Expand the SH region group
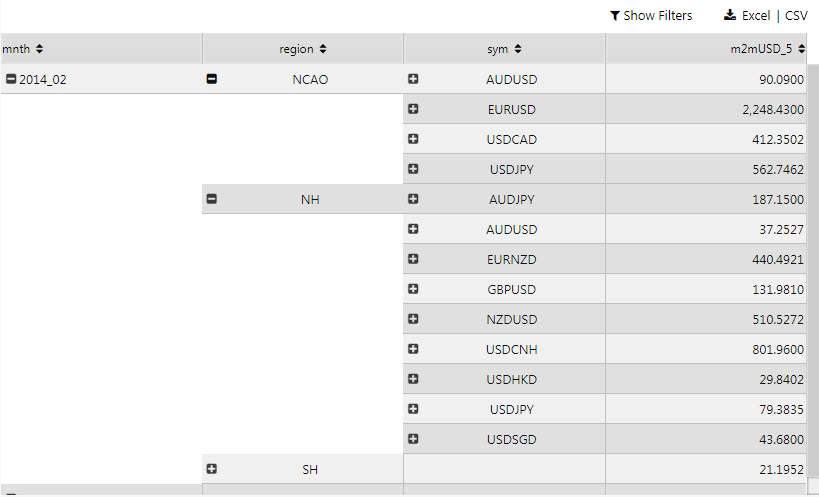Image resolution: width=819 pixels, height=497 pixels. click(211, 469)
